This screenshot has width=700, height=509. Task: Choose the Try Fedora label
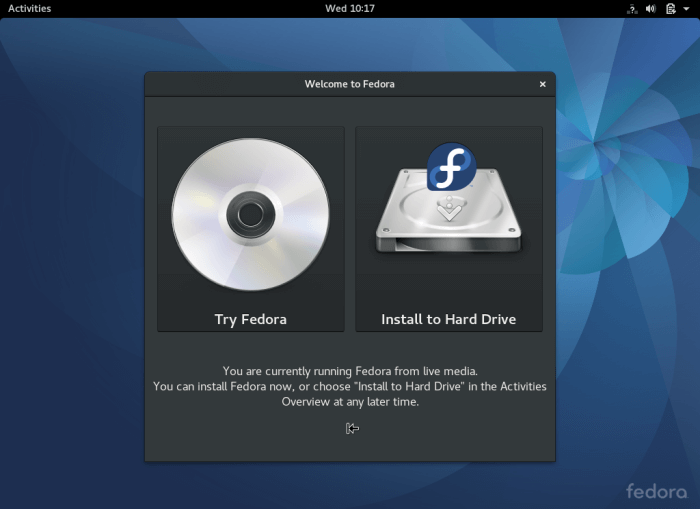pyautogui.click(x=250, y=320)
